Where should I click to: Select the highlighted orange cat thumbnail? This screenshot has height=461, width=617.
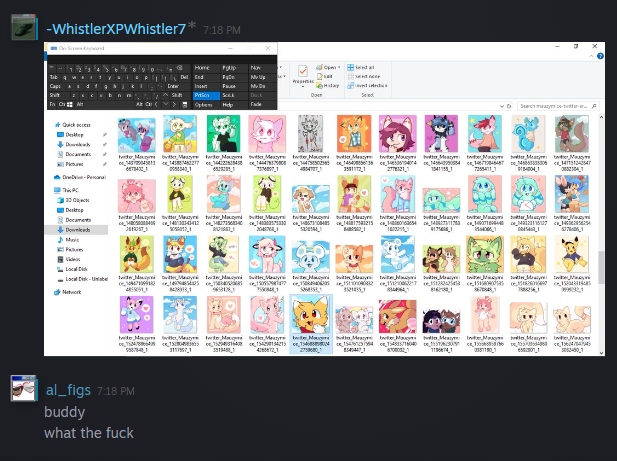[x=311, y=315]
